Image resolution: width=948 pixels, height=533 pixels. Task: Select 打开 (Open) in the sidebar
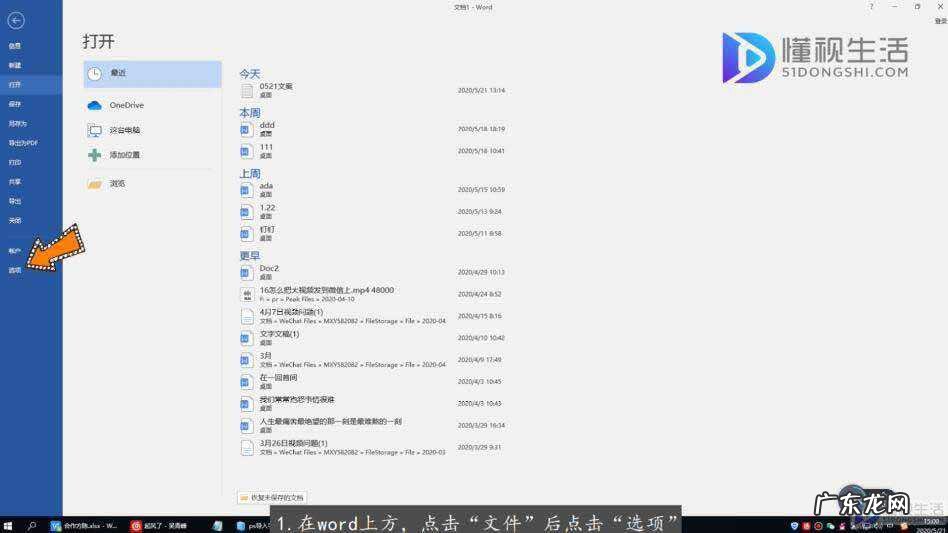click(x=15, y=85)
